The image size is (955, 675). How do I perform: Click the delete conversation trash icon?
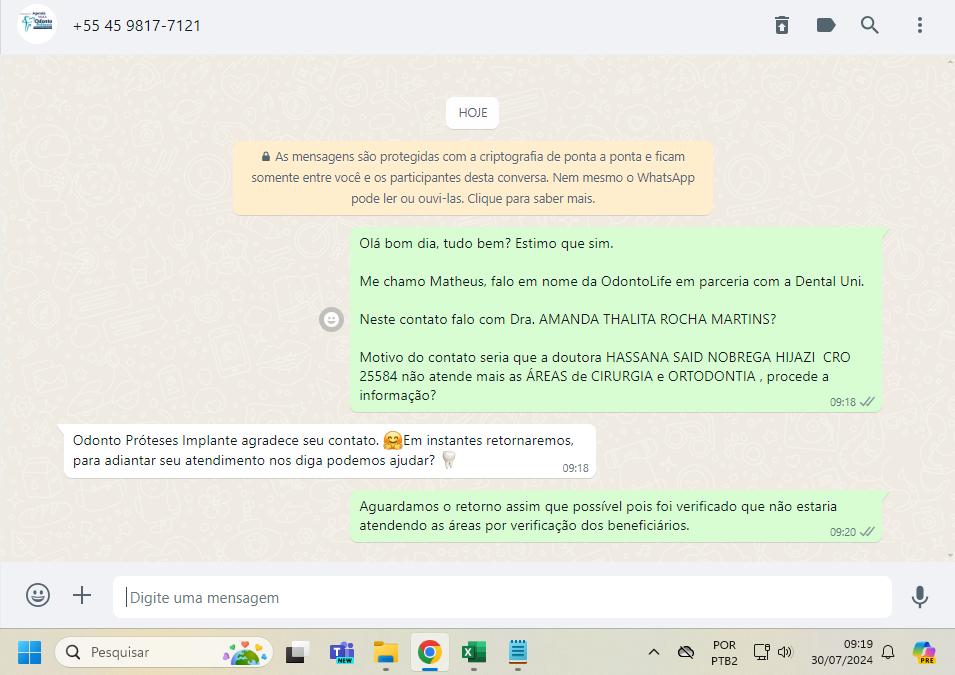(782, 25)
